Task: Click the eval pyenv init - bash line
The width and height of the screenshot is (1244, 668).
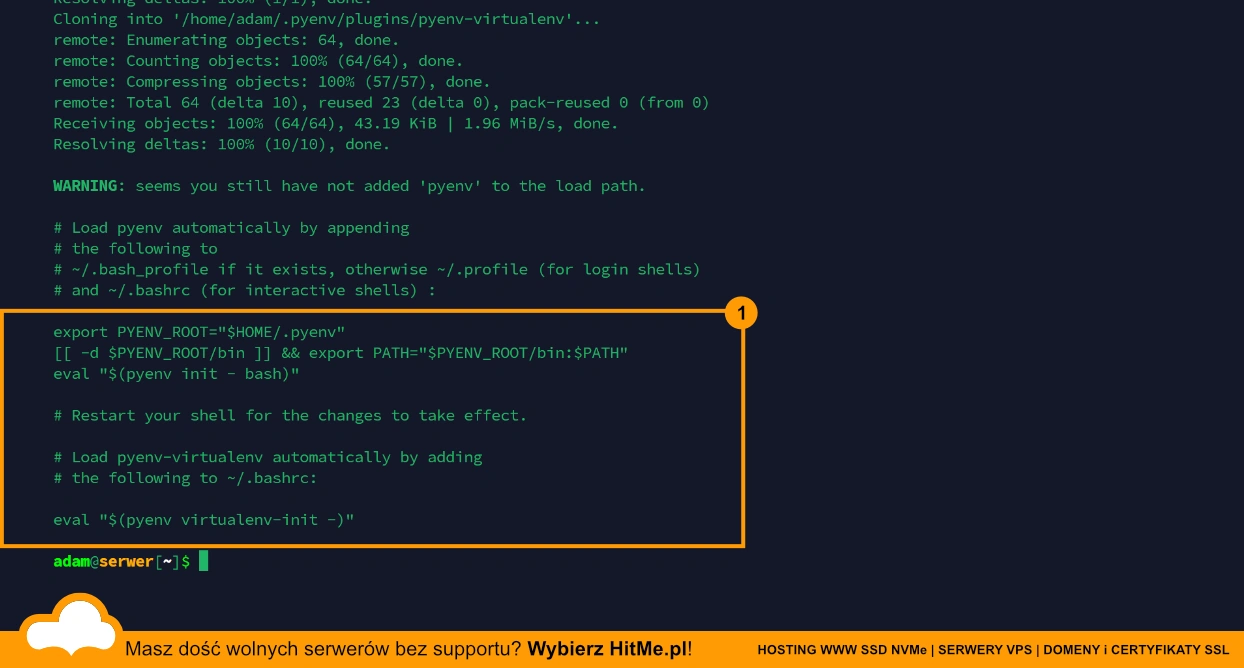Action: click(176, 374)
